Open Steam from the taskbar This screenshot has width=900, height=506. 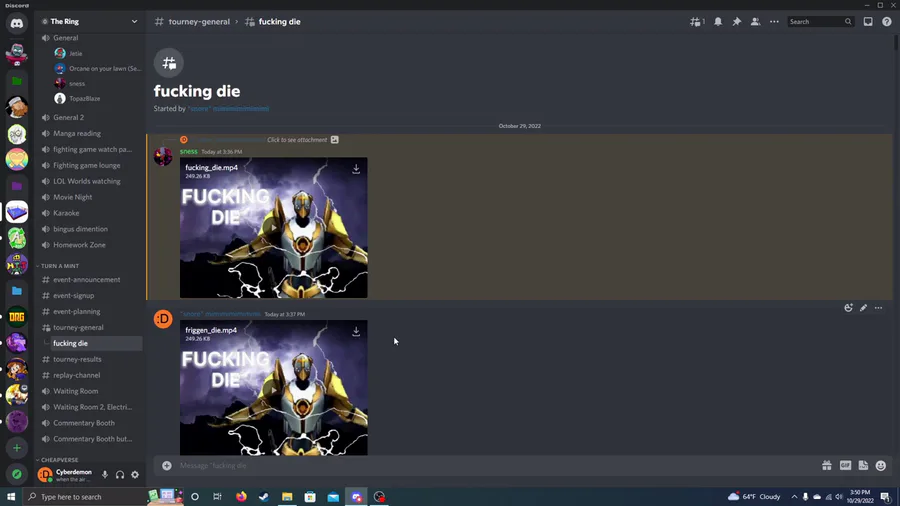[263, 497]
